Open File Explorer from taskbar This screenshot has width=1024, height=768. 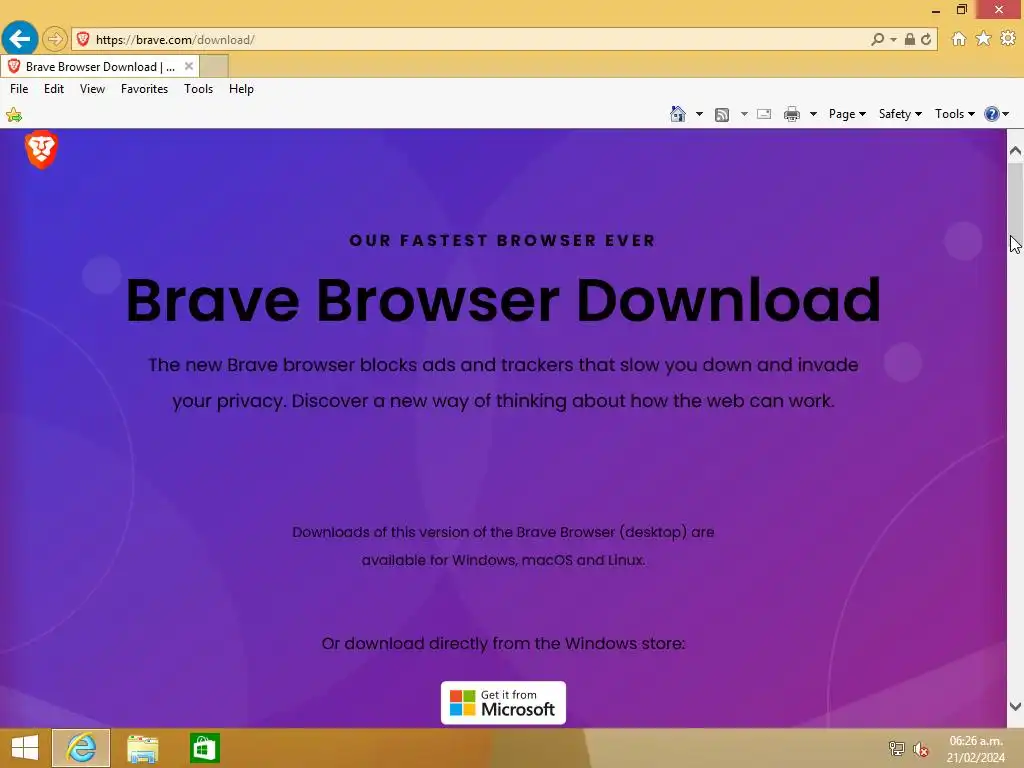pyautogui.click(x=142, y=748)
